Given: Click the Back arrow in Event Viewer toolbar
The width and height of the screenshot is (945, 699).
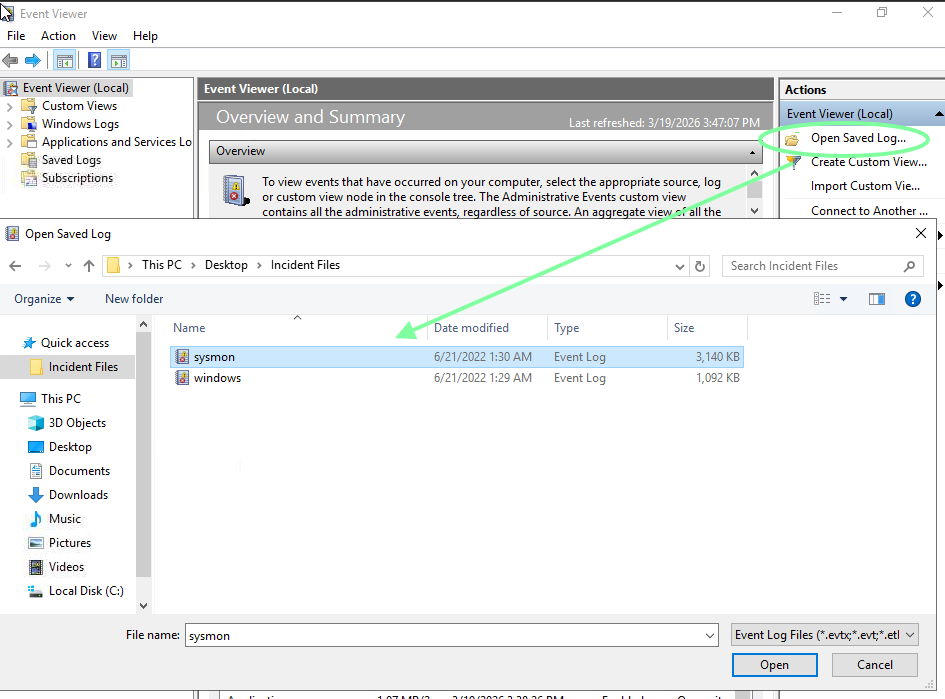Looking at the screenshot, I should click(x=11, y=60).
